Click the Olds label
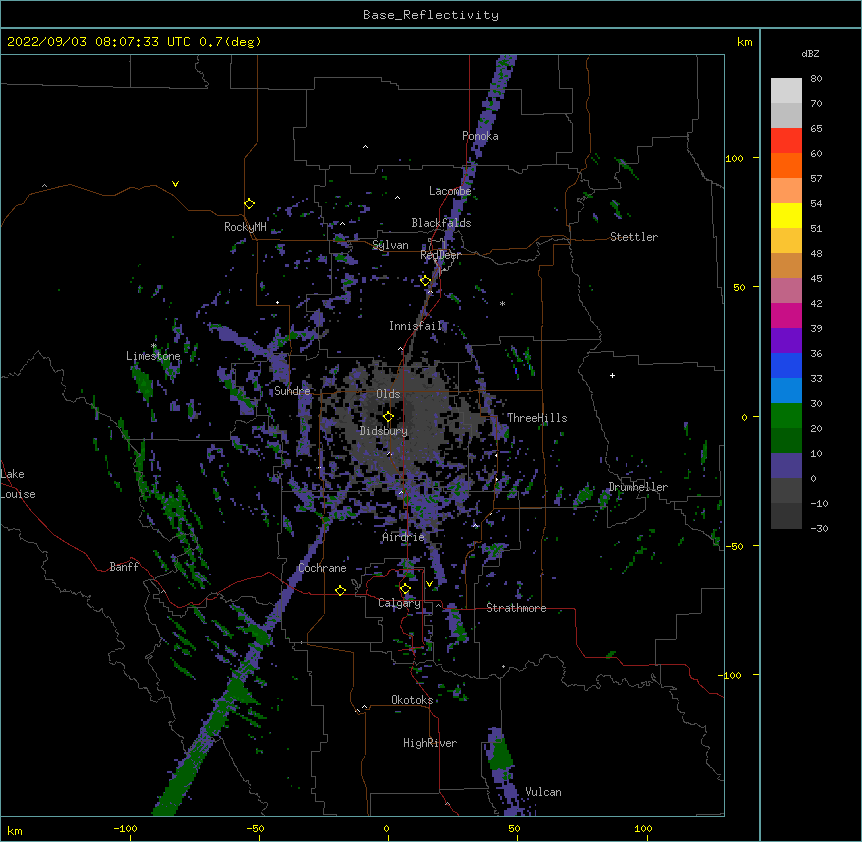This screenshot has width=862, height=842. [388, 394]
